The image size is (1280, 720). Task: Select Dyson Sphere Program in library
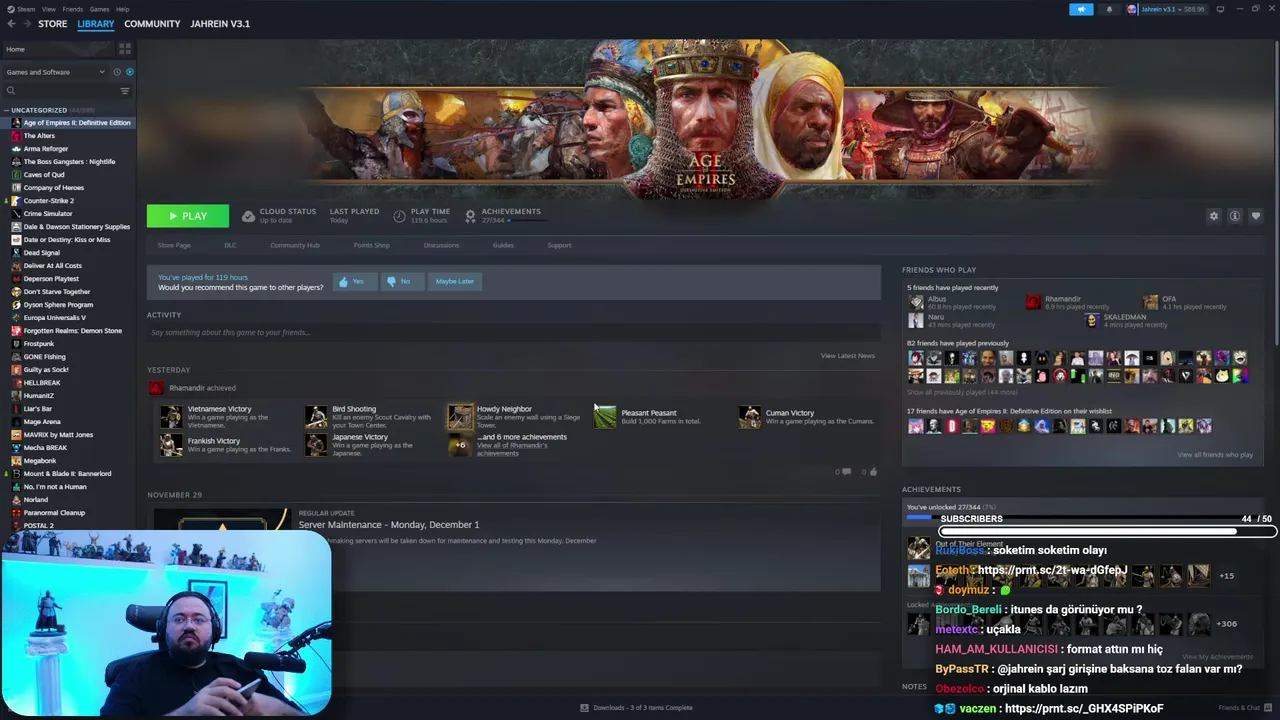[x=58, y=305]
